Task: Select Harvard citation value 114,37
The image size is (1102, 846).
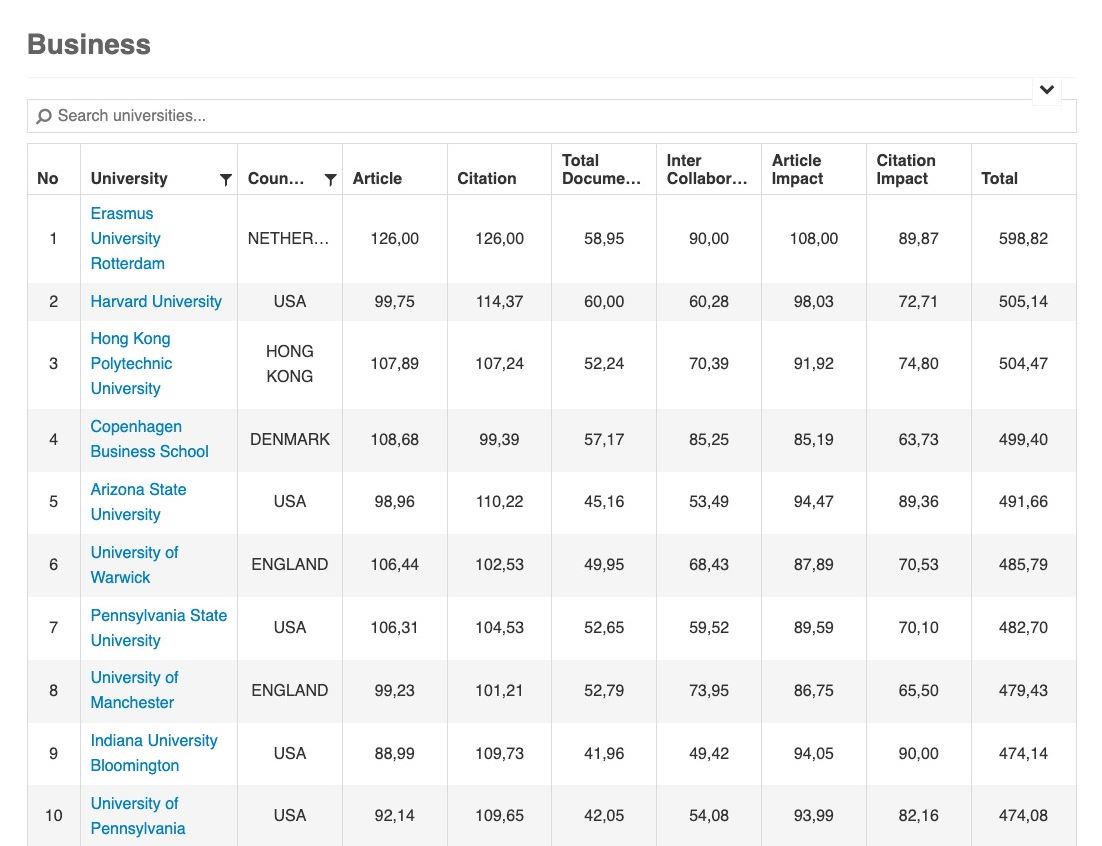Action: click(499, 301)
